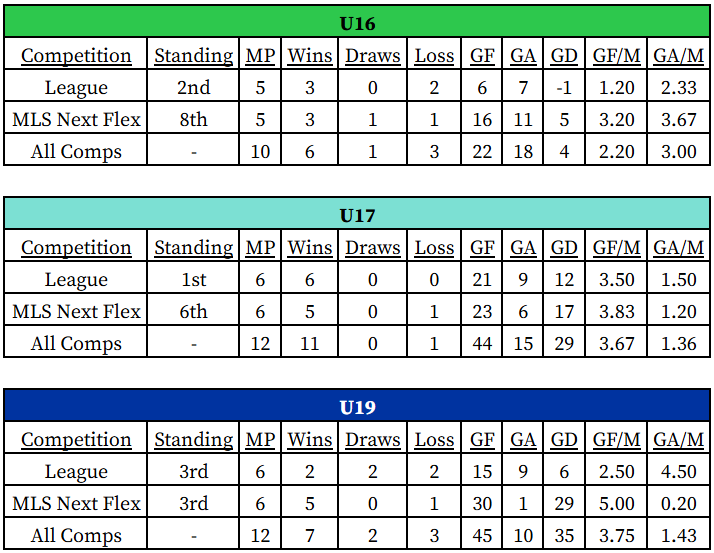The image size is (714, 553).
Task: Click the Standing header in U17 table
Action: point(193,248)
